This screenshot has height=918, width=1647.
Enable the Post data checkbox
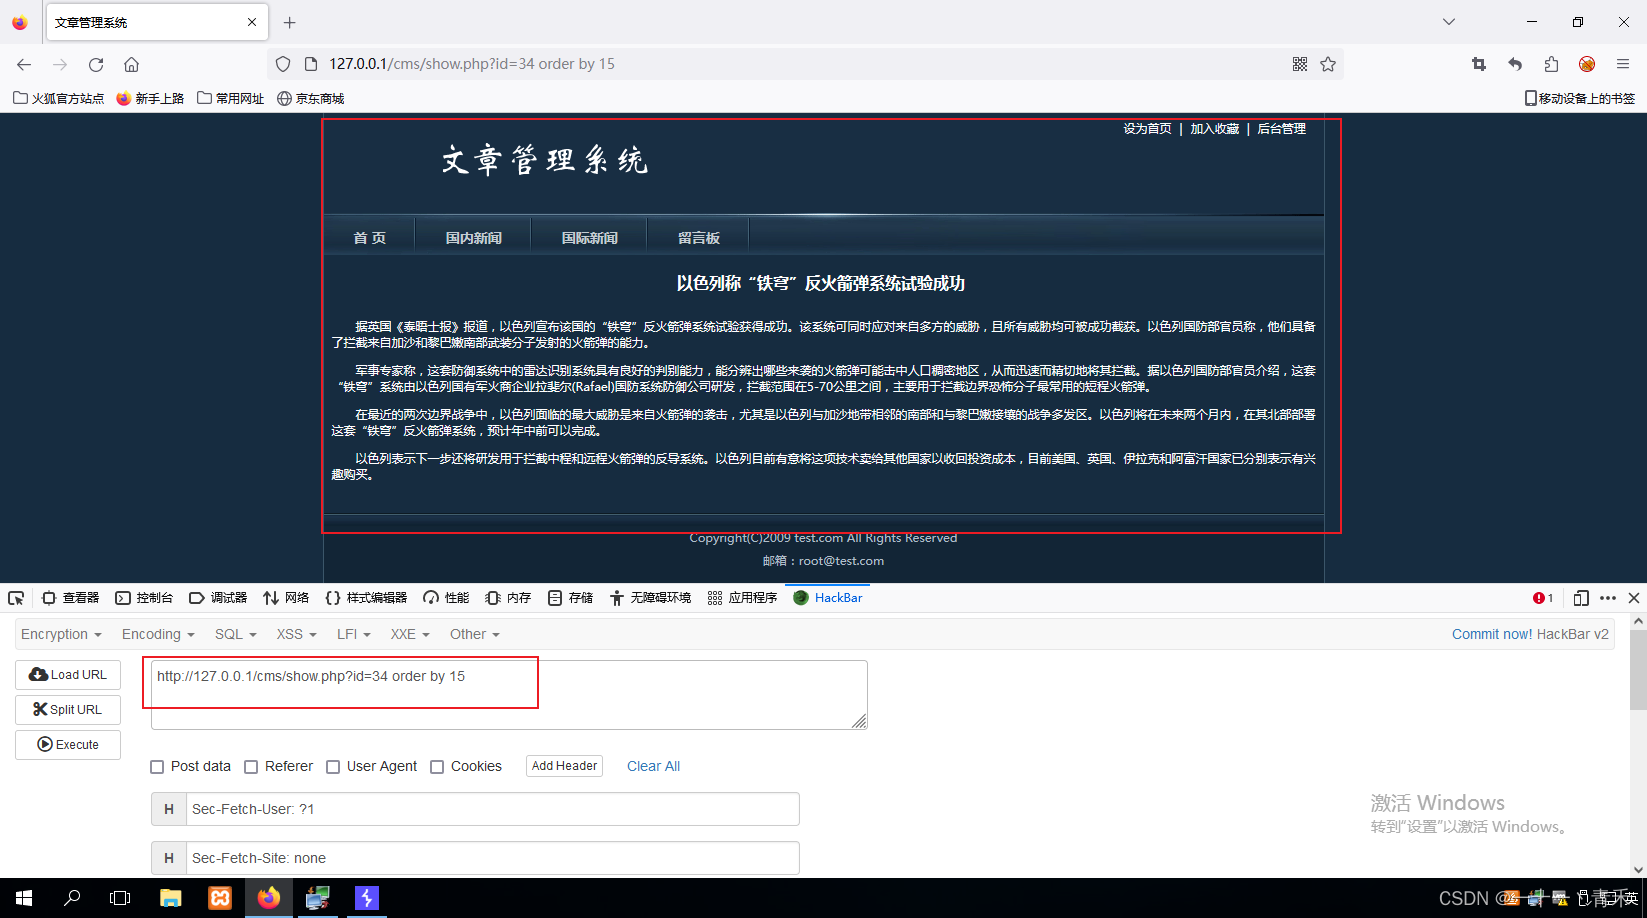pyautogui.click(x=157, y=767)
